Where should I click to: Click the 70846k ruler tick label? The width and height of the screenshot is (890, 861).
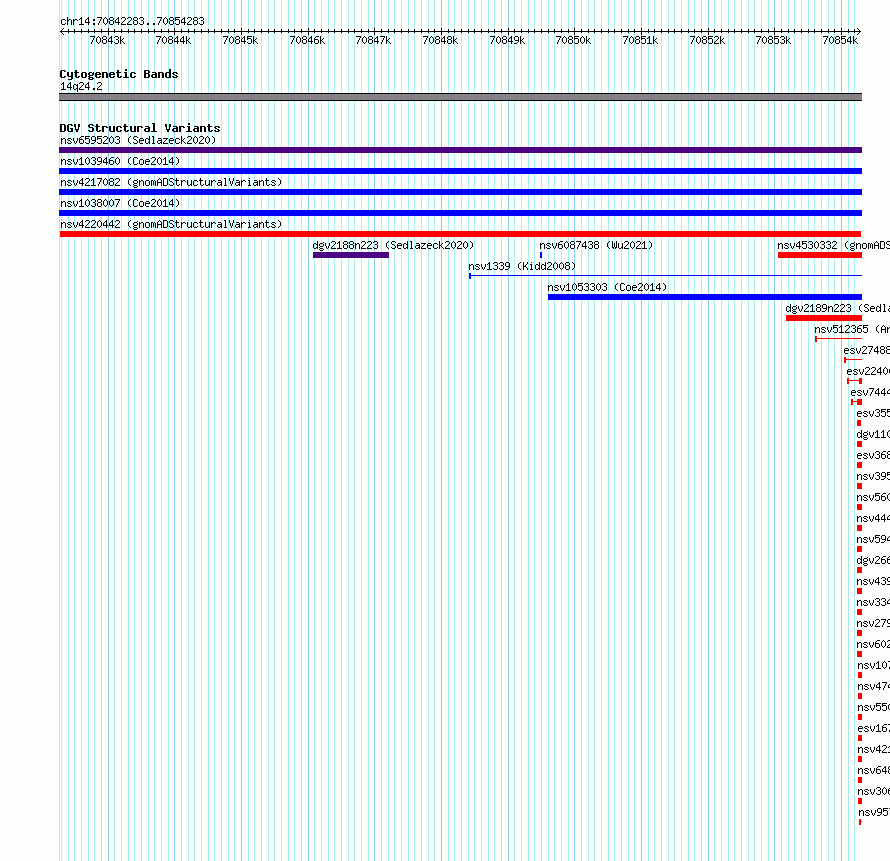point(307,40)
